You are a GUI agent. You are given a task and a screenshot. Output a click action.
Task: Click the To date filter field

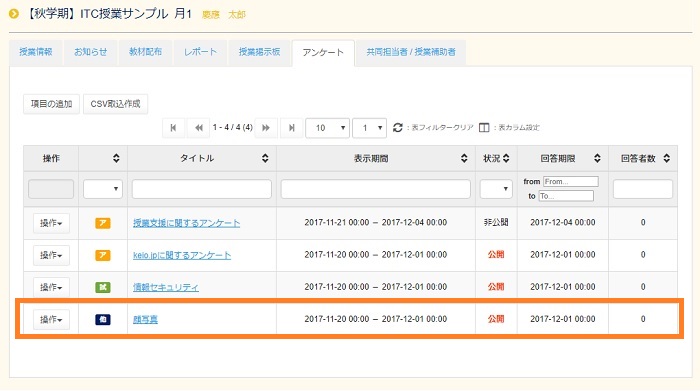tap(566, 196)
